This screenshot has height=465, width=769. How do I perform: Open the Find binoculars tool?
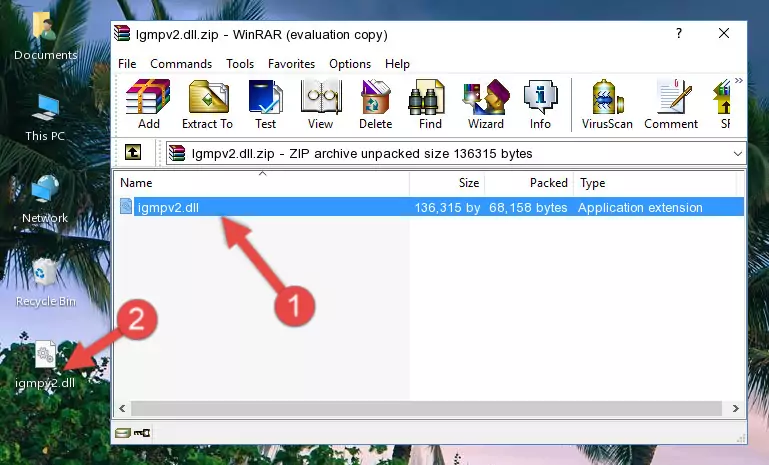point(430,104)
